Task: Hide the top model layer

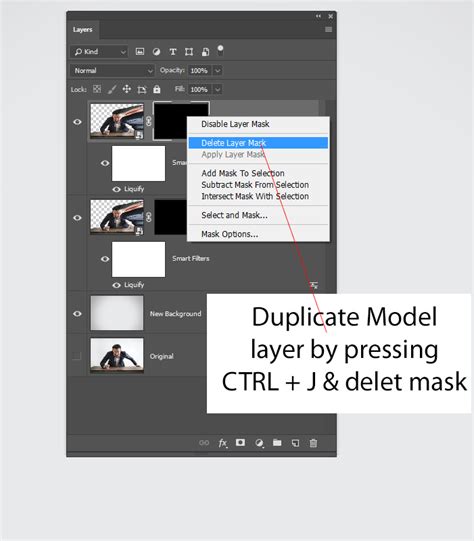Action: (77, 122)
